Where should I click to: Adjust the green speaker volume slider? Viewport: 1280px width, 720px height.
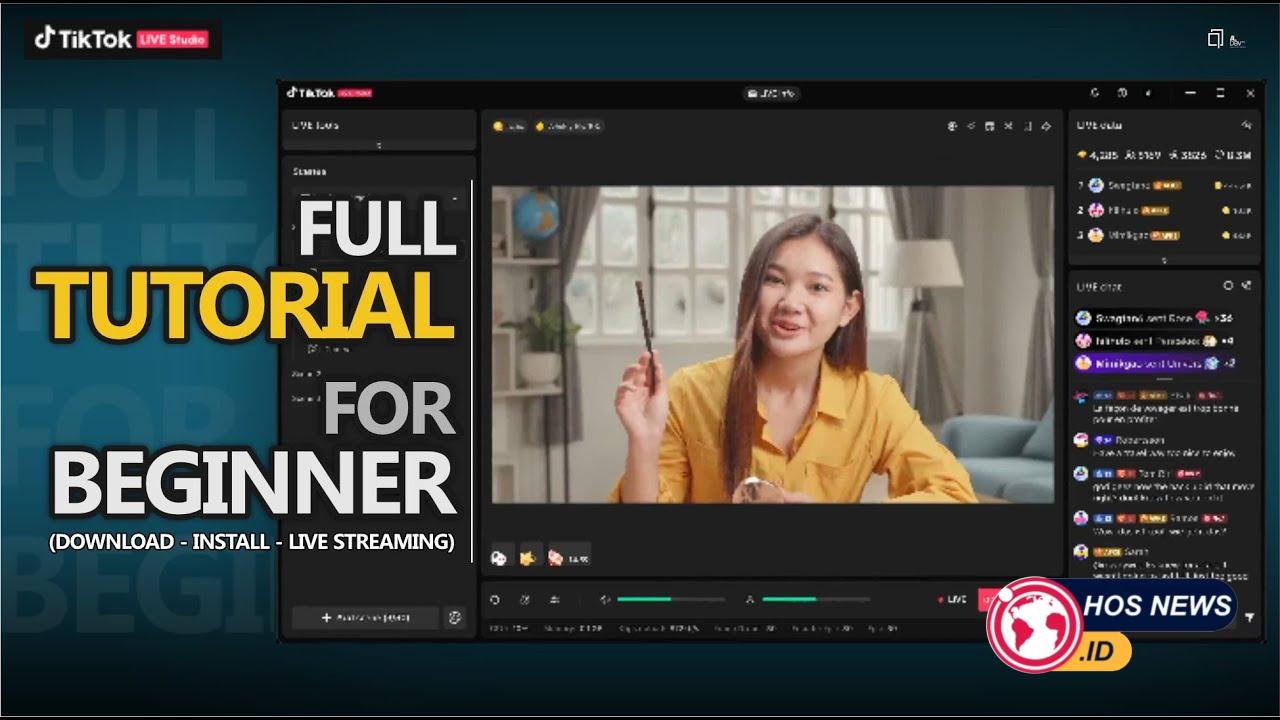[x=671, y=600]
